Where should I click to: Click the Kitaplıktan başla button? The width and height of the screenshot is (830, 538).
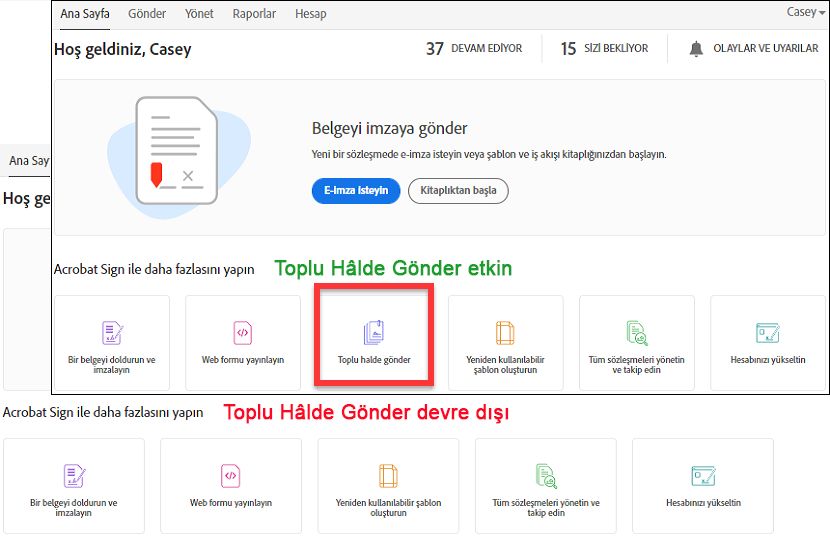pyautogui.click(x=458, y=191)
